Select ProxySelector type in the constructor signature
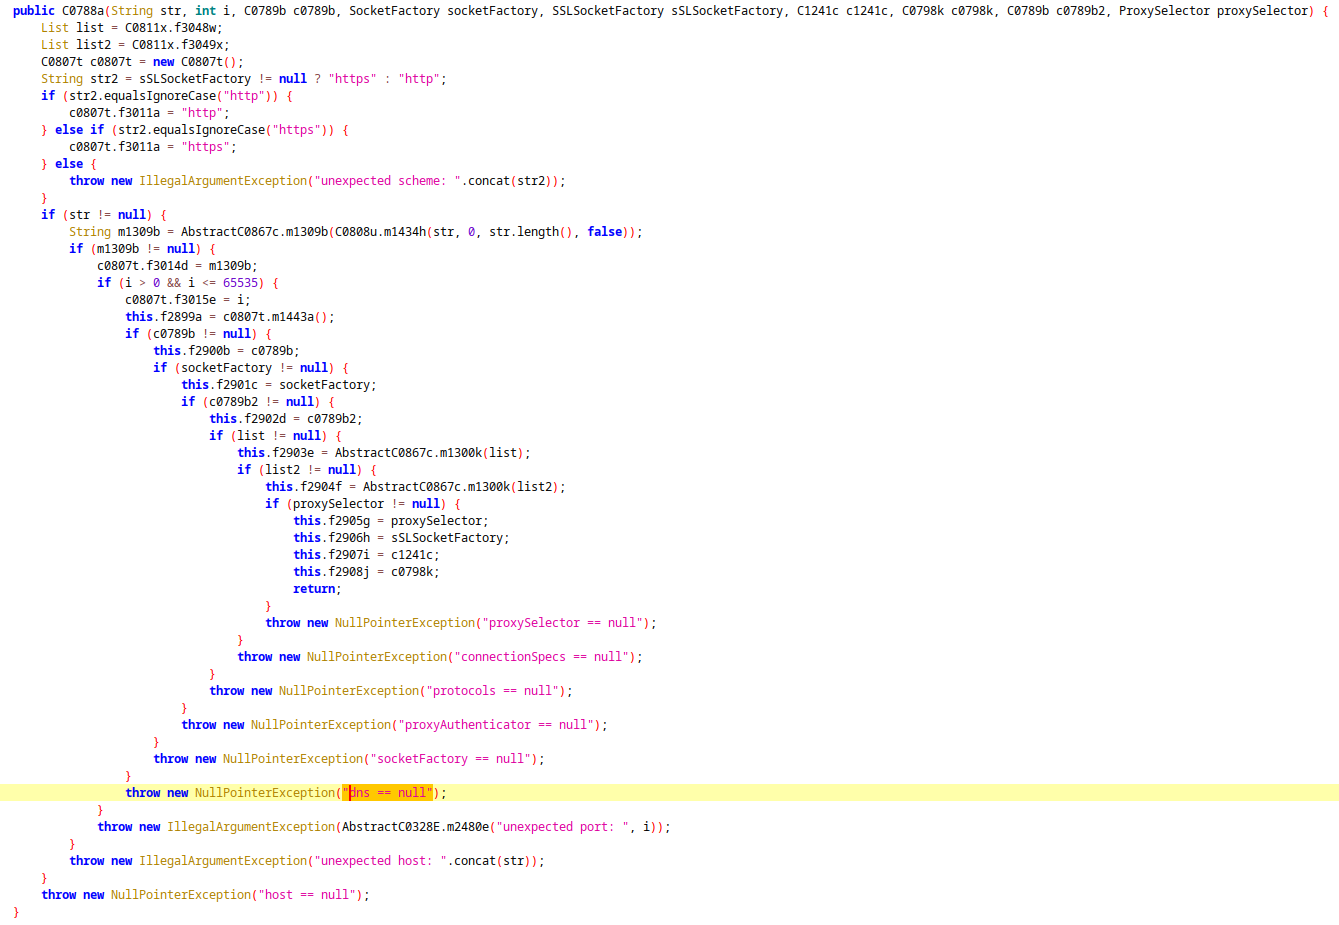Screen dimensions: 1339x925 (x=1163, y=11)
